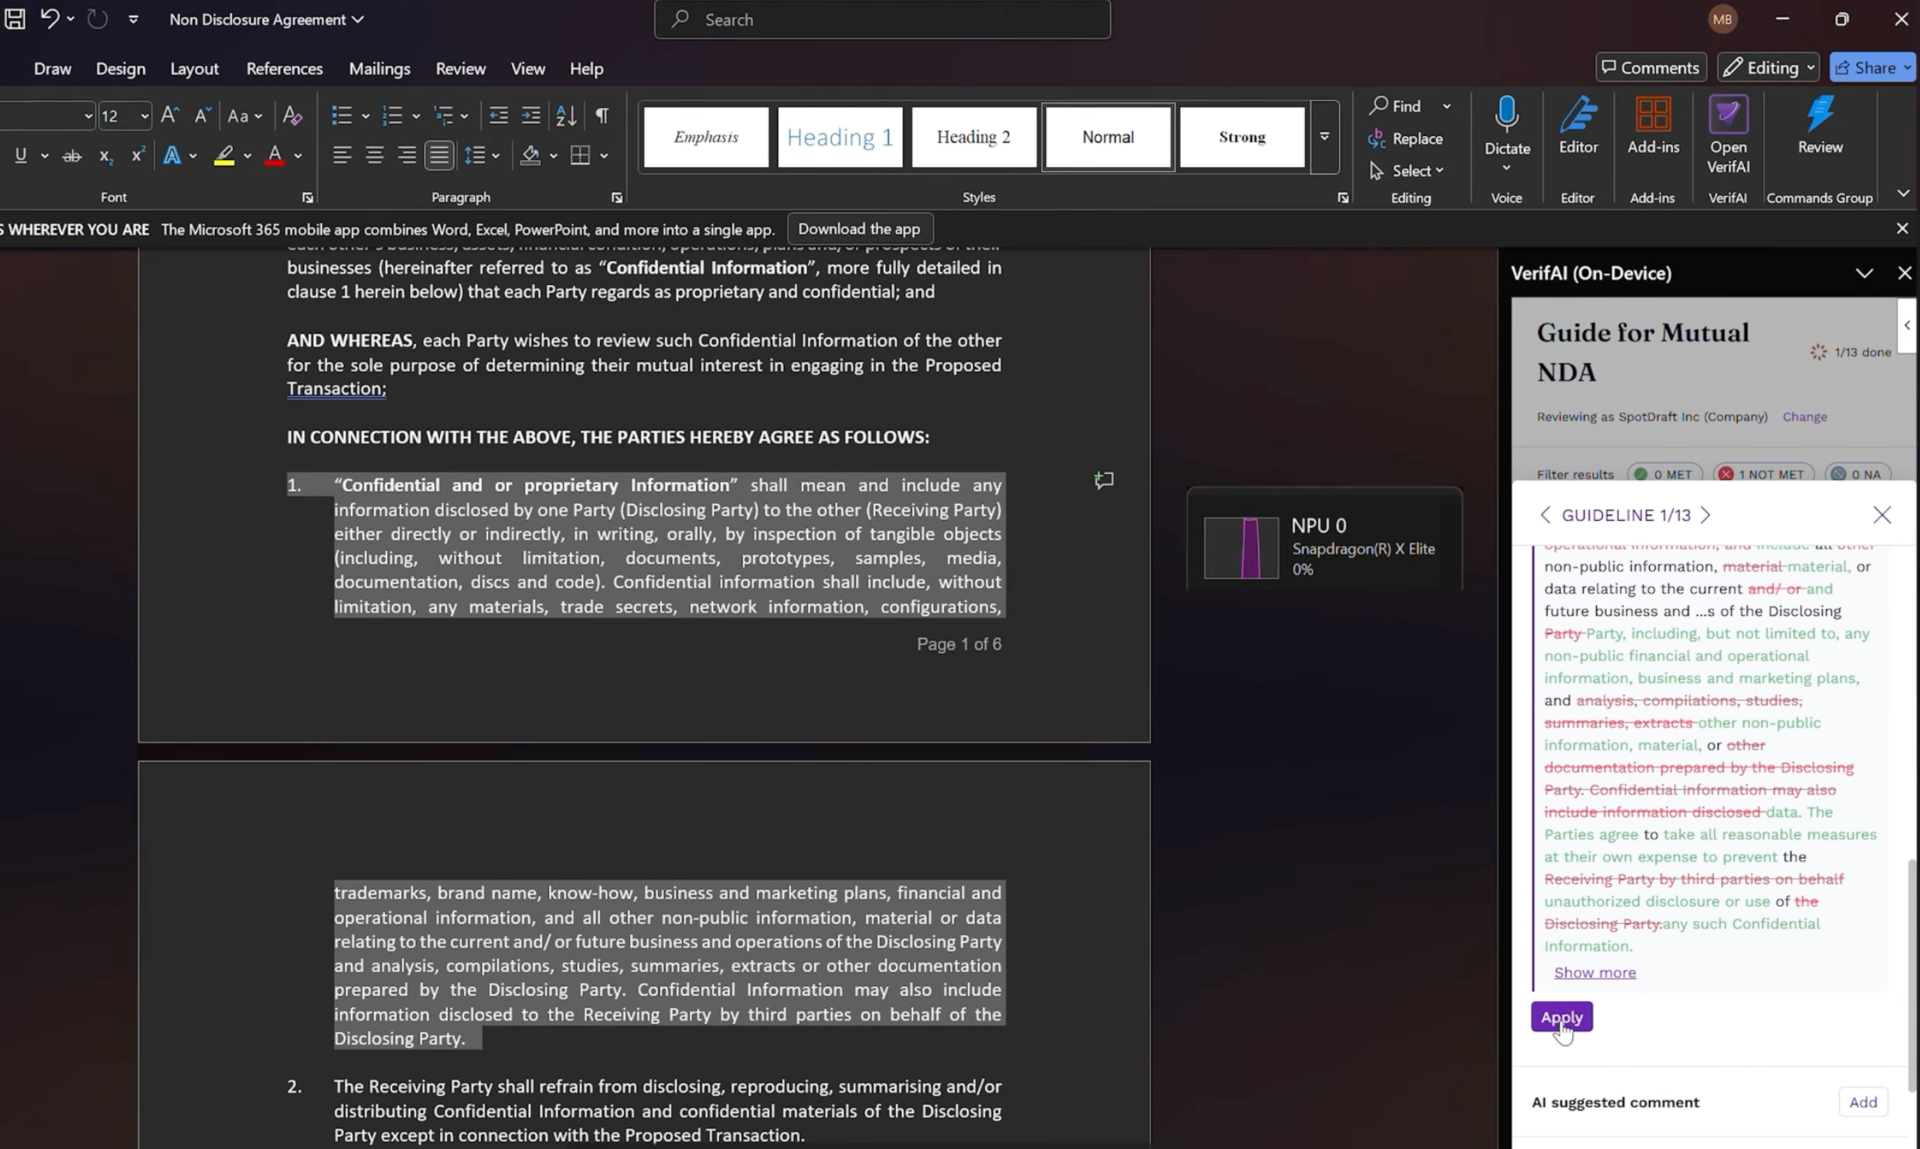
Task: Clear all formatting with the eraser icon
Action: [292, 115]
